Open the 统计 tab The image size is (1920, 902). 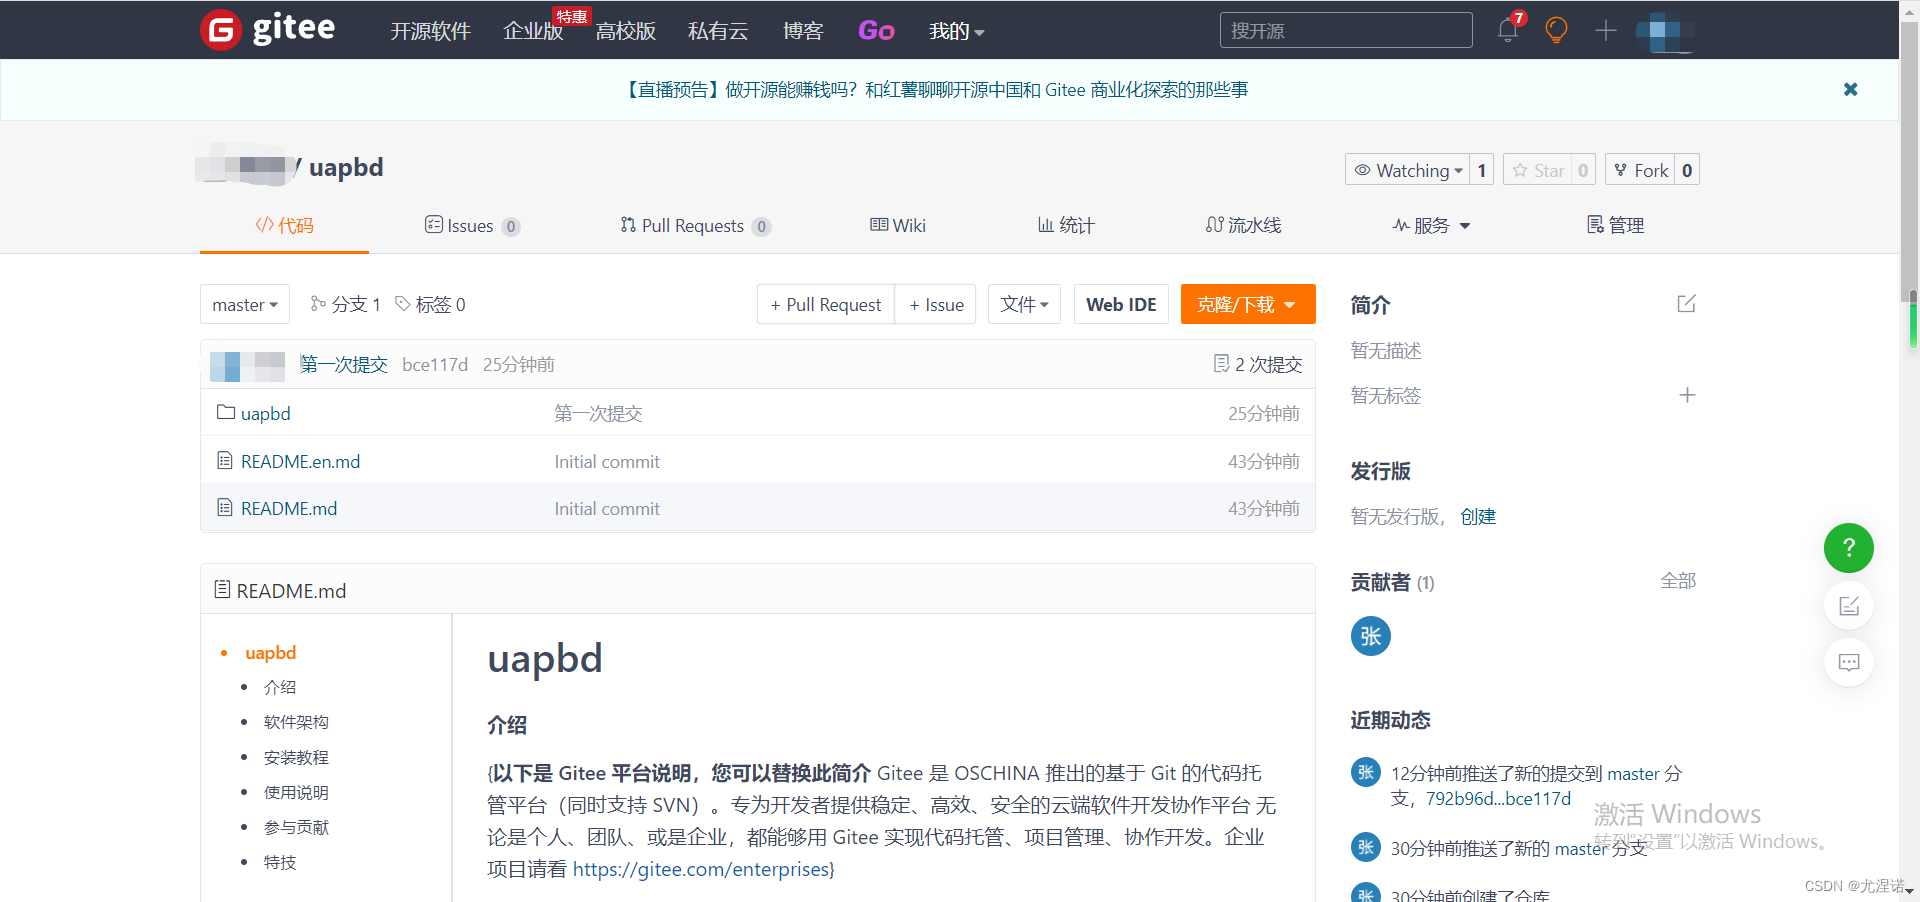pos(1066,225)
